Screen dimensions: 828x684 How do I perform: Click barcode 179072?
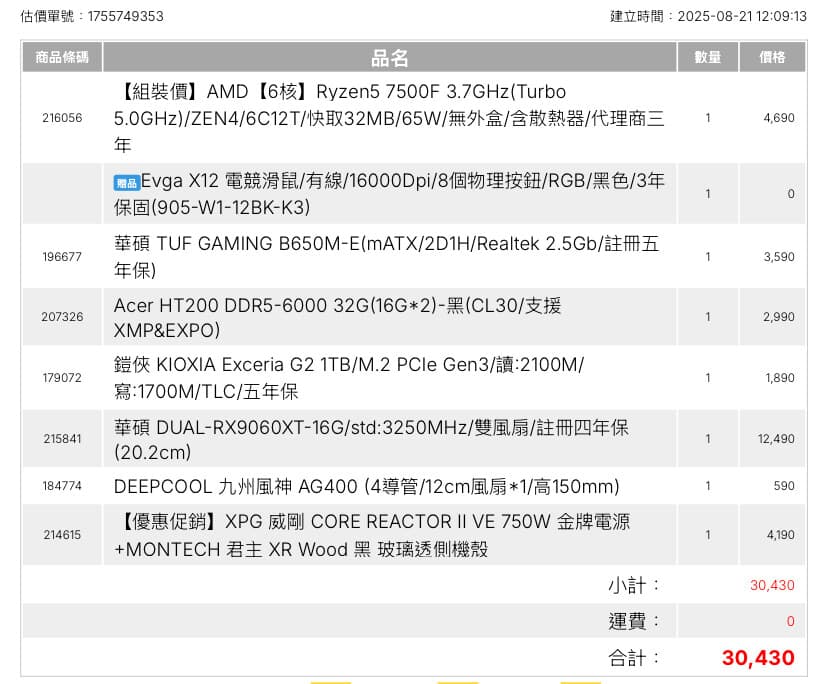62,378
